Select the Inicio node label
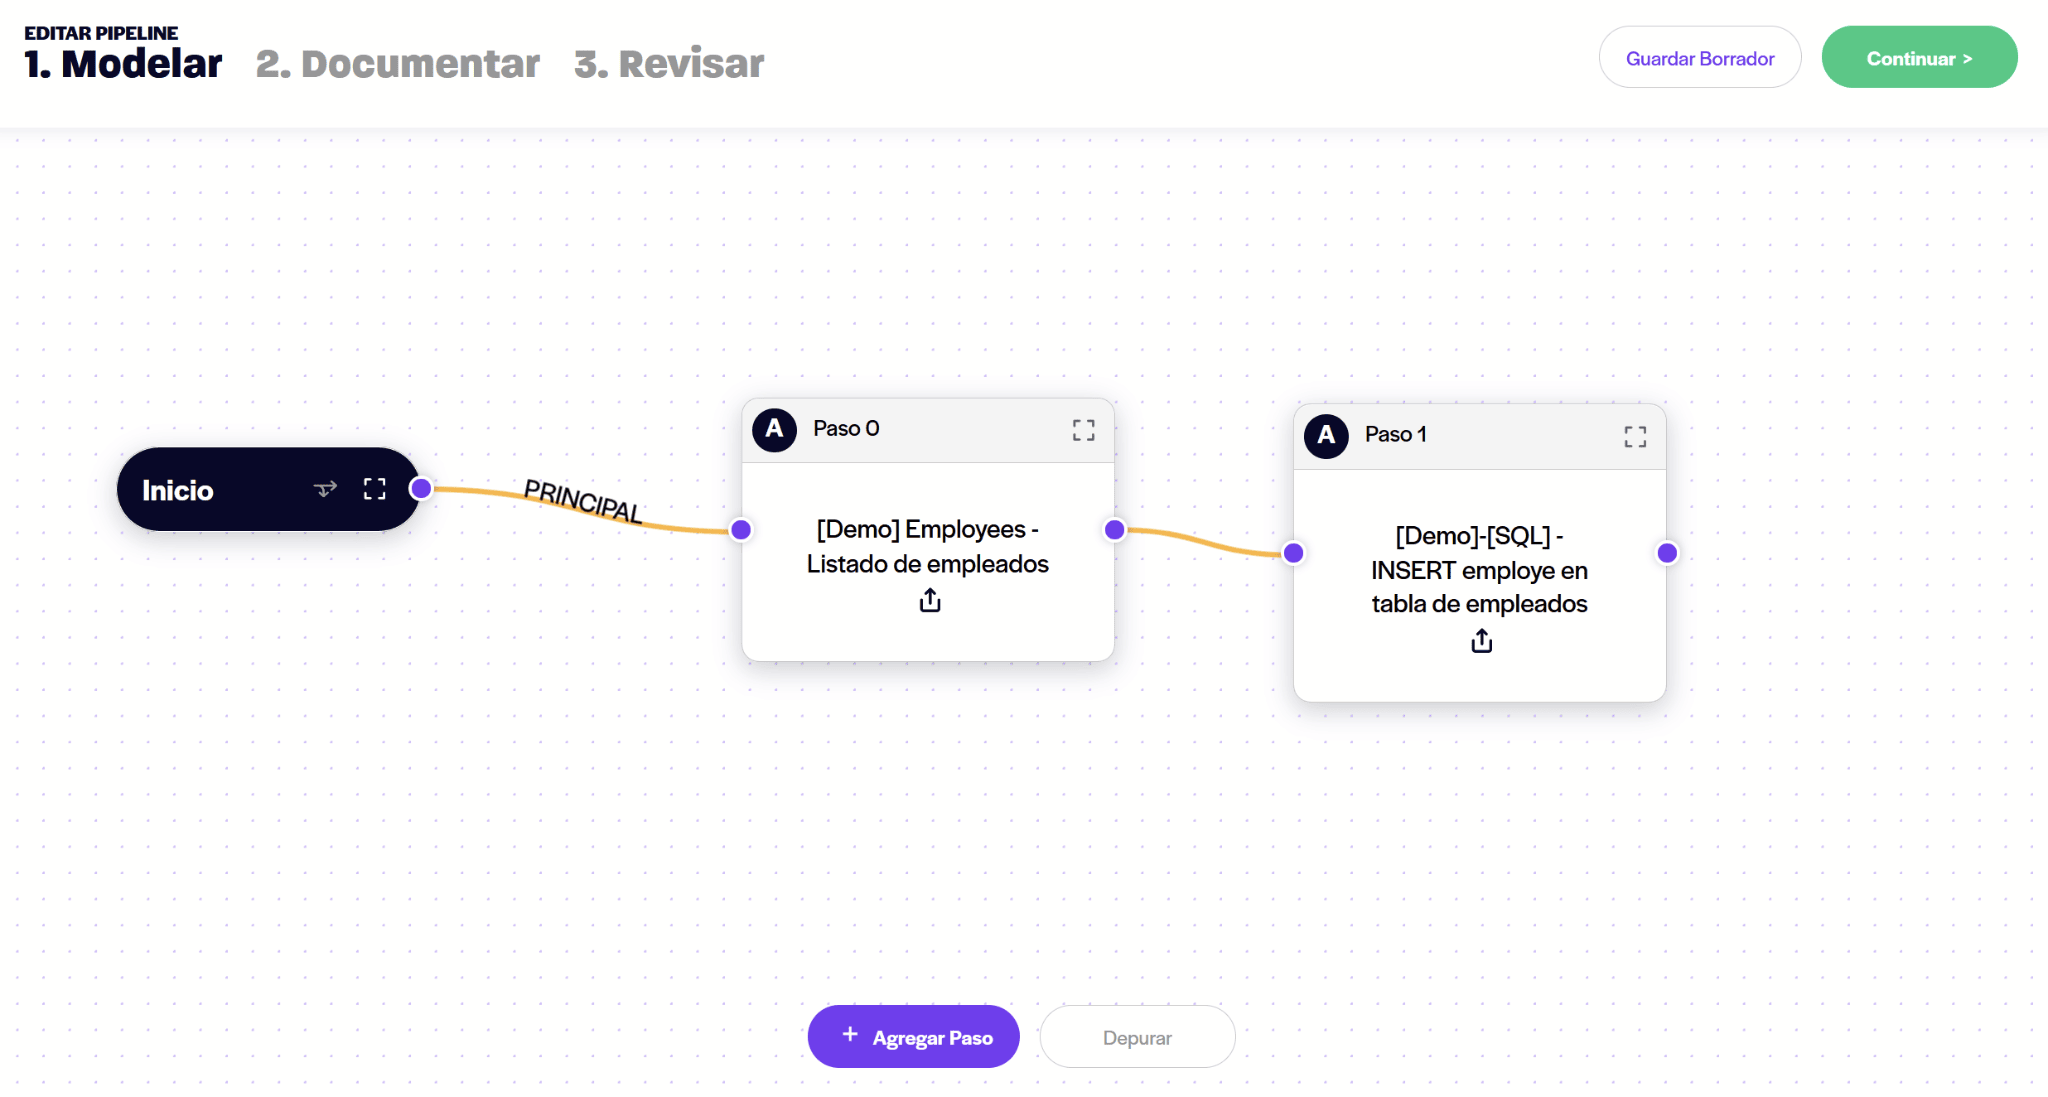The width and height of the screenshot is (2048, 1097). [178, 490]
